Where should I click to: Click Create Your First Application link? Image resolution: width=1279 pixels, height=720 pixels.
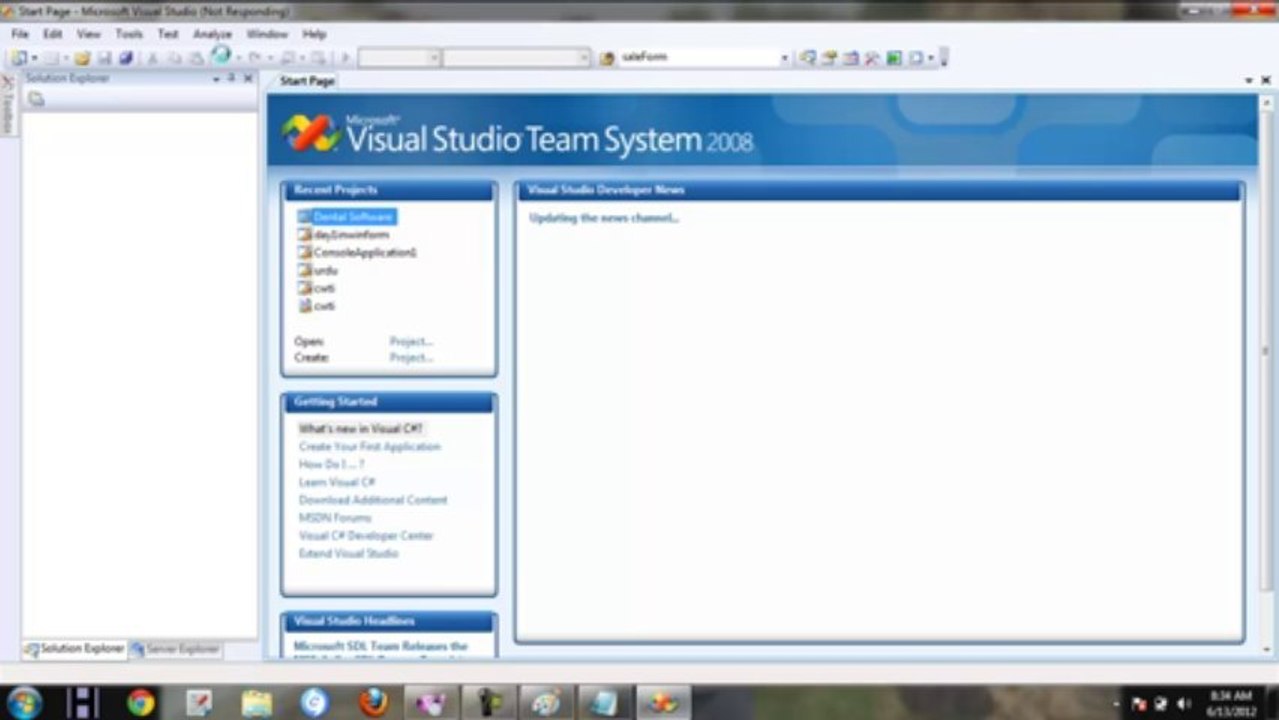(369, 446)
